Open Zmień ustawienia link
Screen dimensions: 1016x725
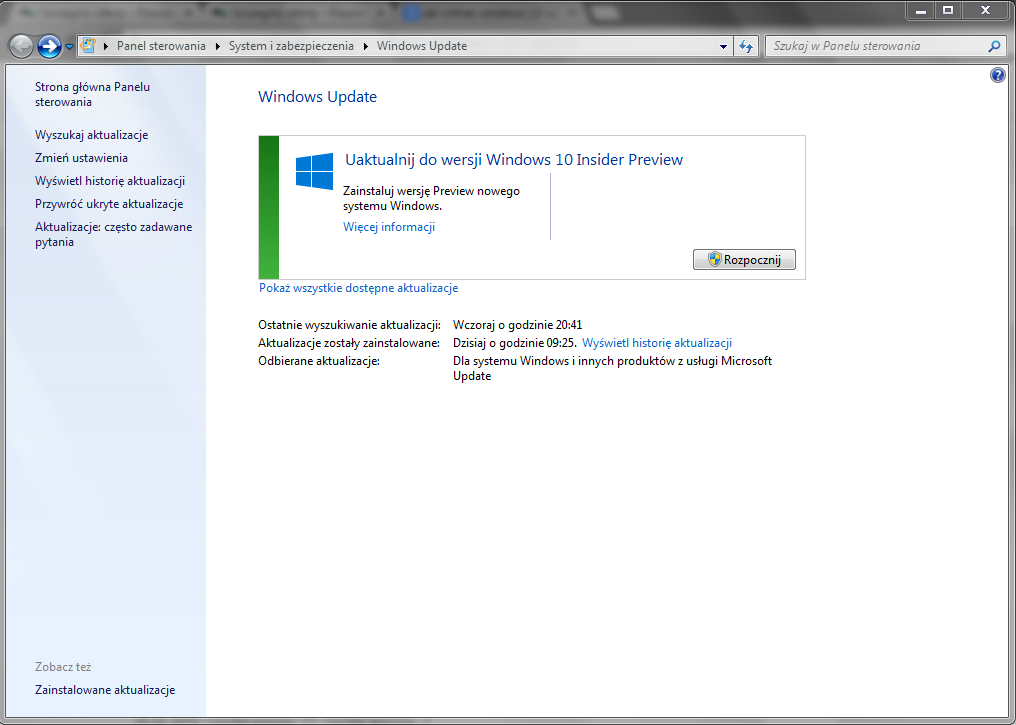tap(82, 158)
